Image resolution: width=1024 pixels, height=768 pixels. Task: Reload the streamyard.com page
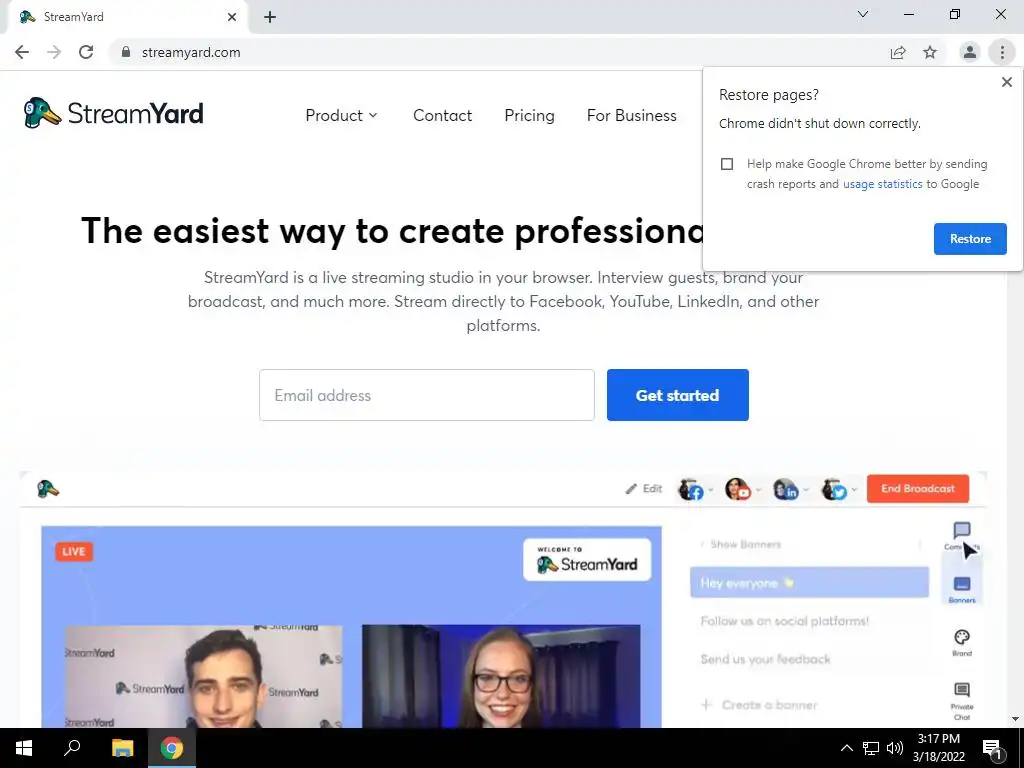tap(86, 52)
